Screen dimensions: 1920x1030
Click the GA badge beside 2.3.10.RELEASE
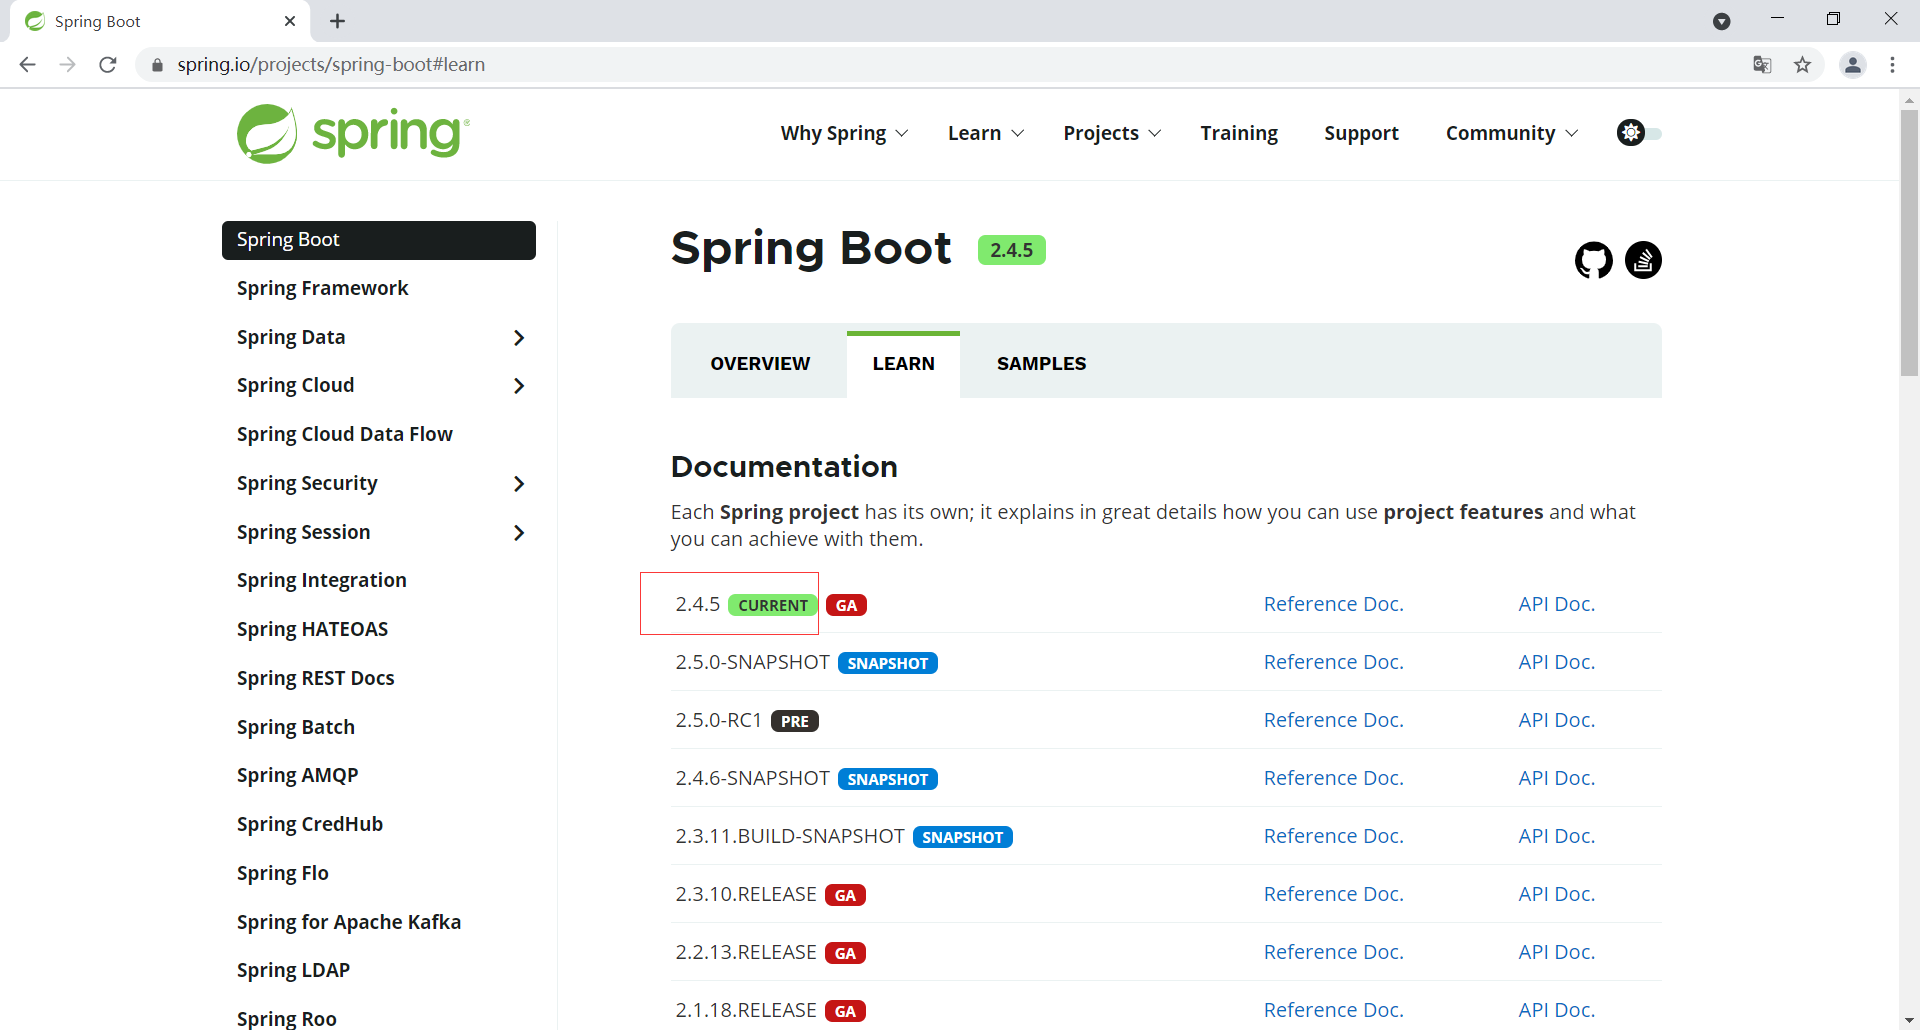[x=845, y=895]
